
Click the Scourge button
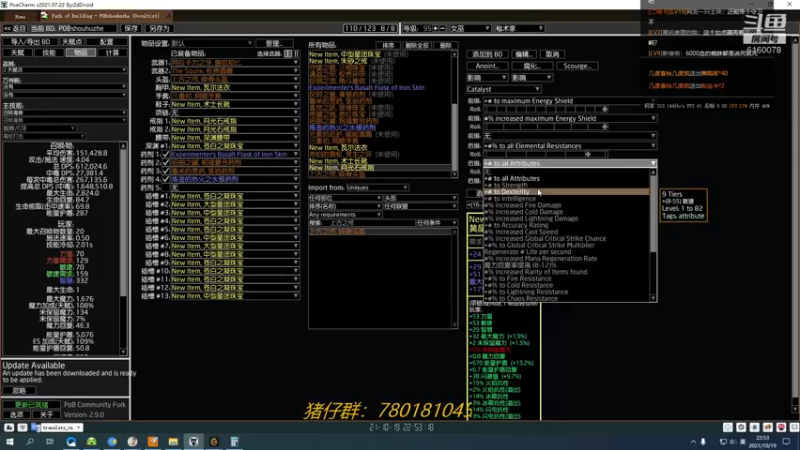577,66
